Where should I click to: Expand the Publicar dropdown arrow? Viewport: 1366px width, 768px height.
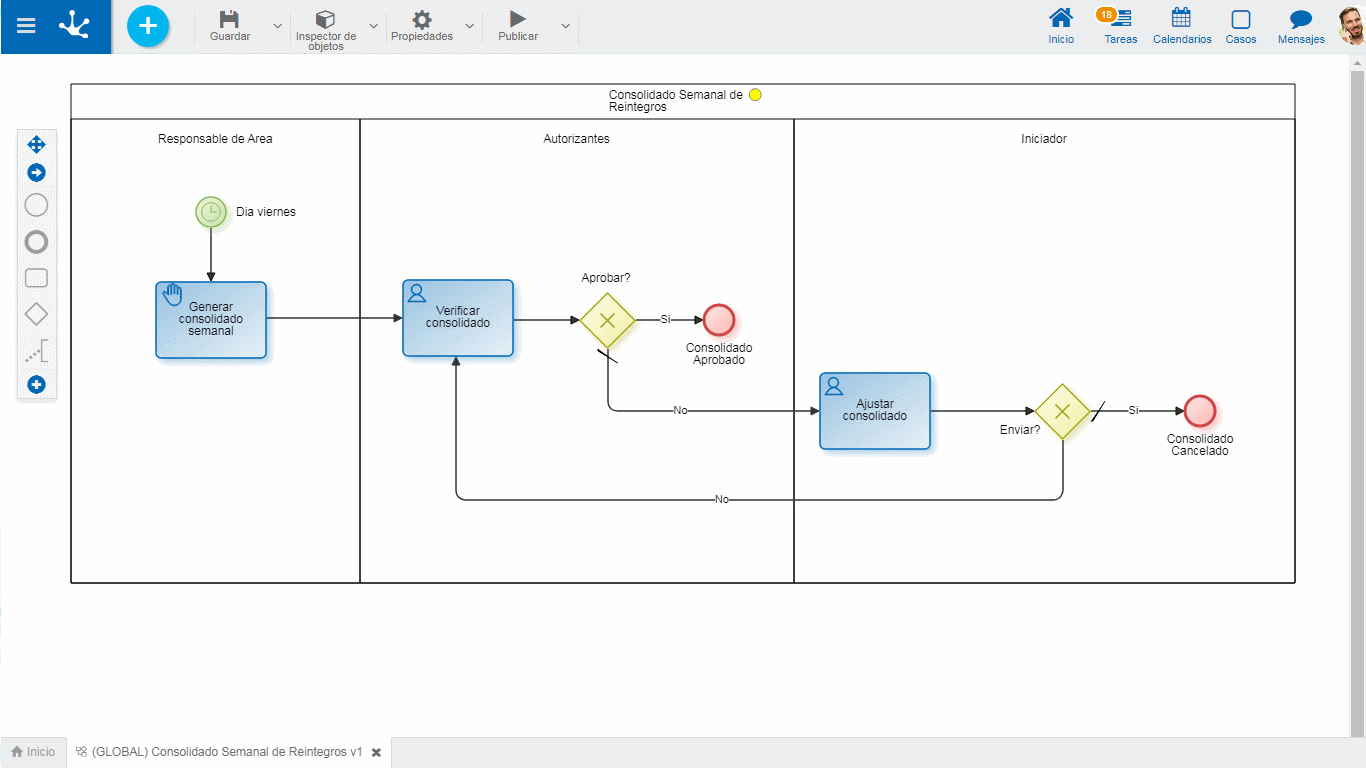(x=565, y=26)
